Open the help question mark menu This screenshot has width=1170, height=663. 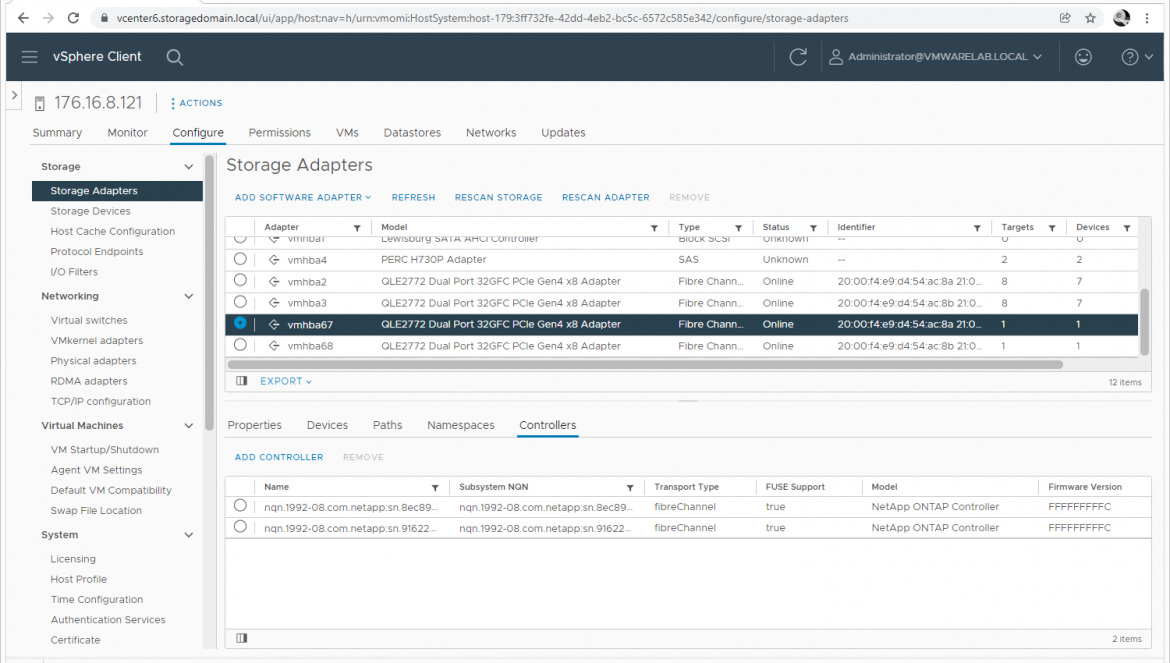pos(1137,57)
